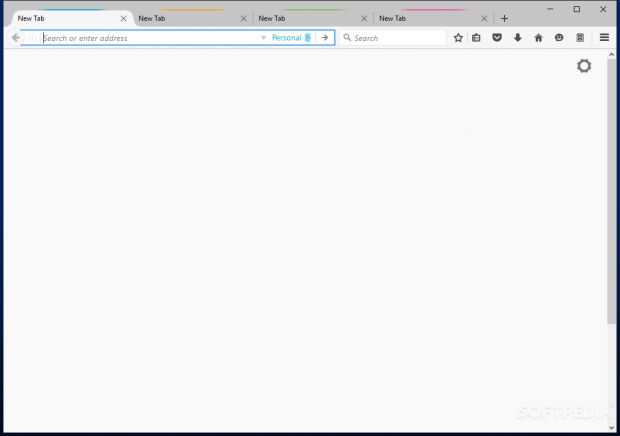This screenshot has height=436, width=620.
Task: Open a new tab with plus button
Action: pos(504,18)
